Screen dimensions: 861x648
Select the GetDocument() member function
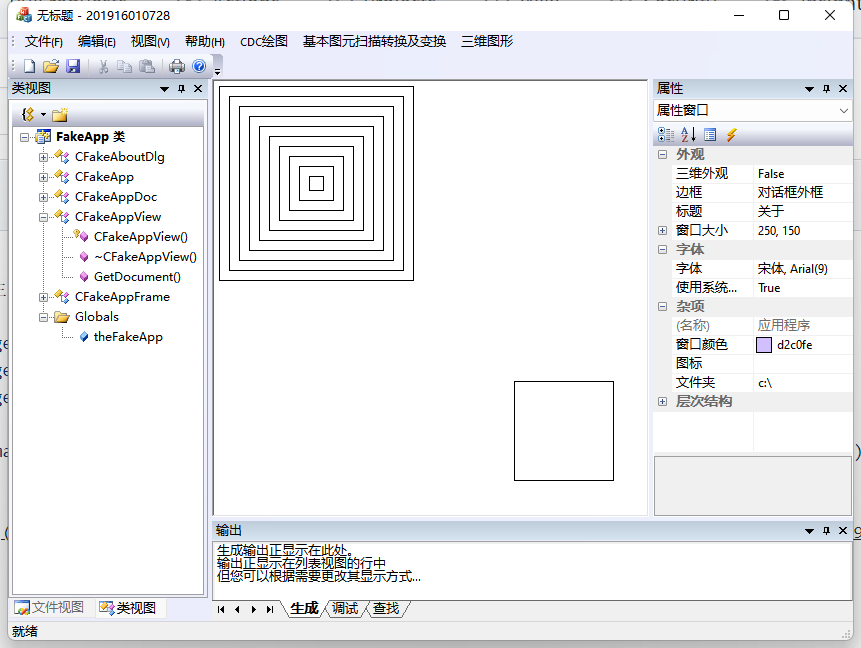click(x=136, y=276)
